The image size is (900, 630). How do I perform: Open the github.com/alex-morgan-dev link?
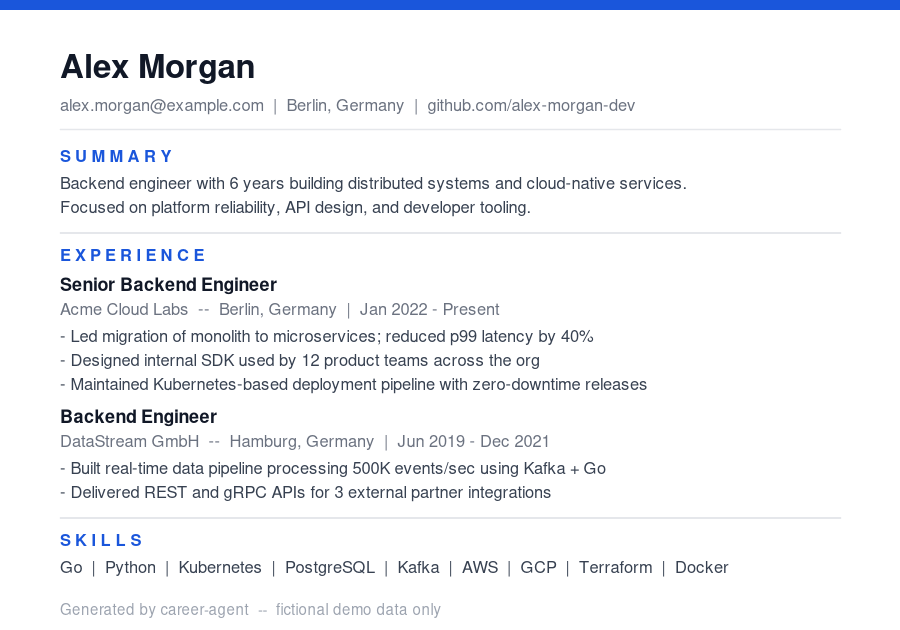(x=531, y=106)
